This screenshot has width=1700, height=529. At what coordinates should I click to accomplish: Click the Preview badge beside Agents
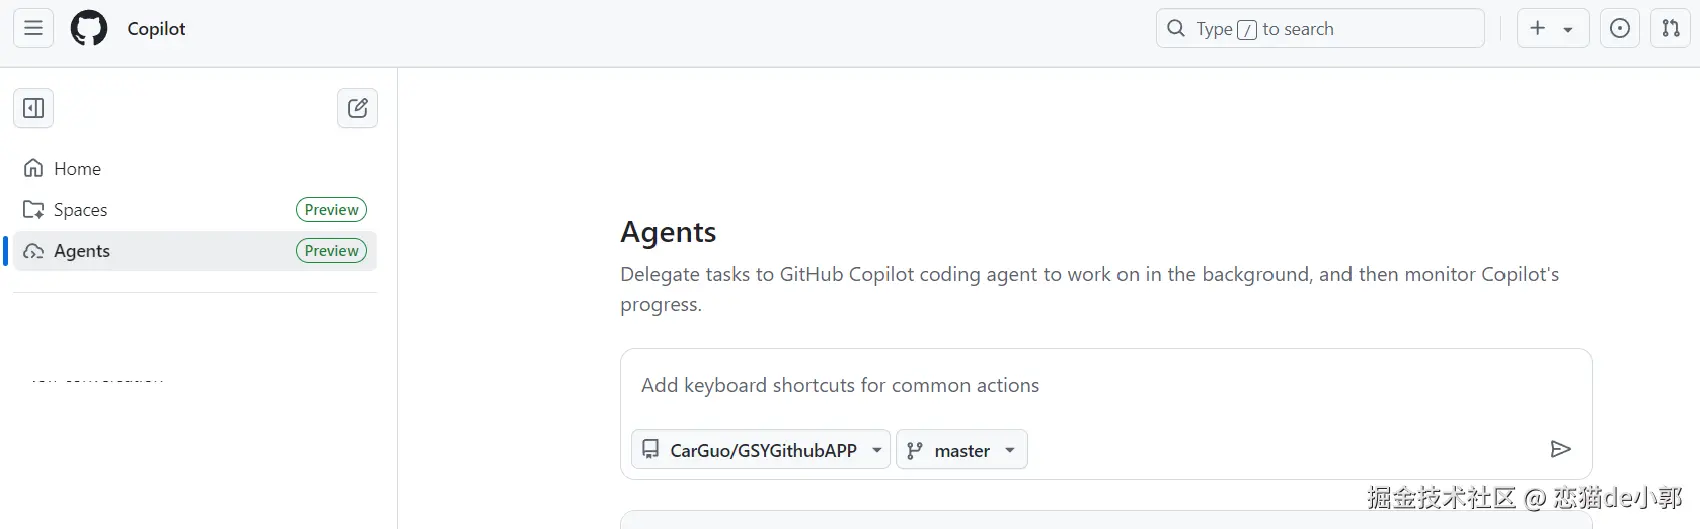[331, 251]
